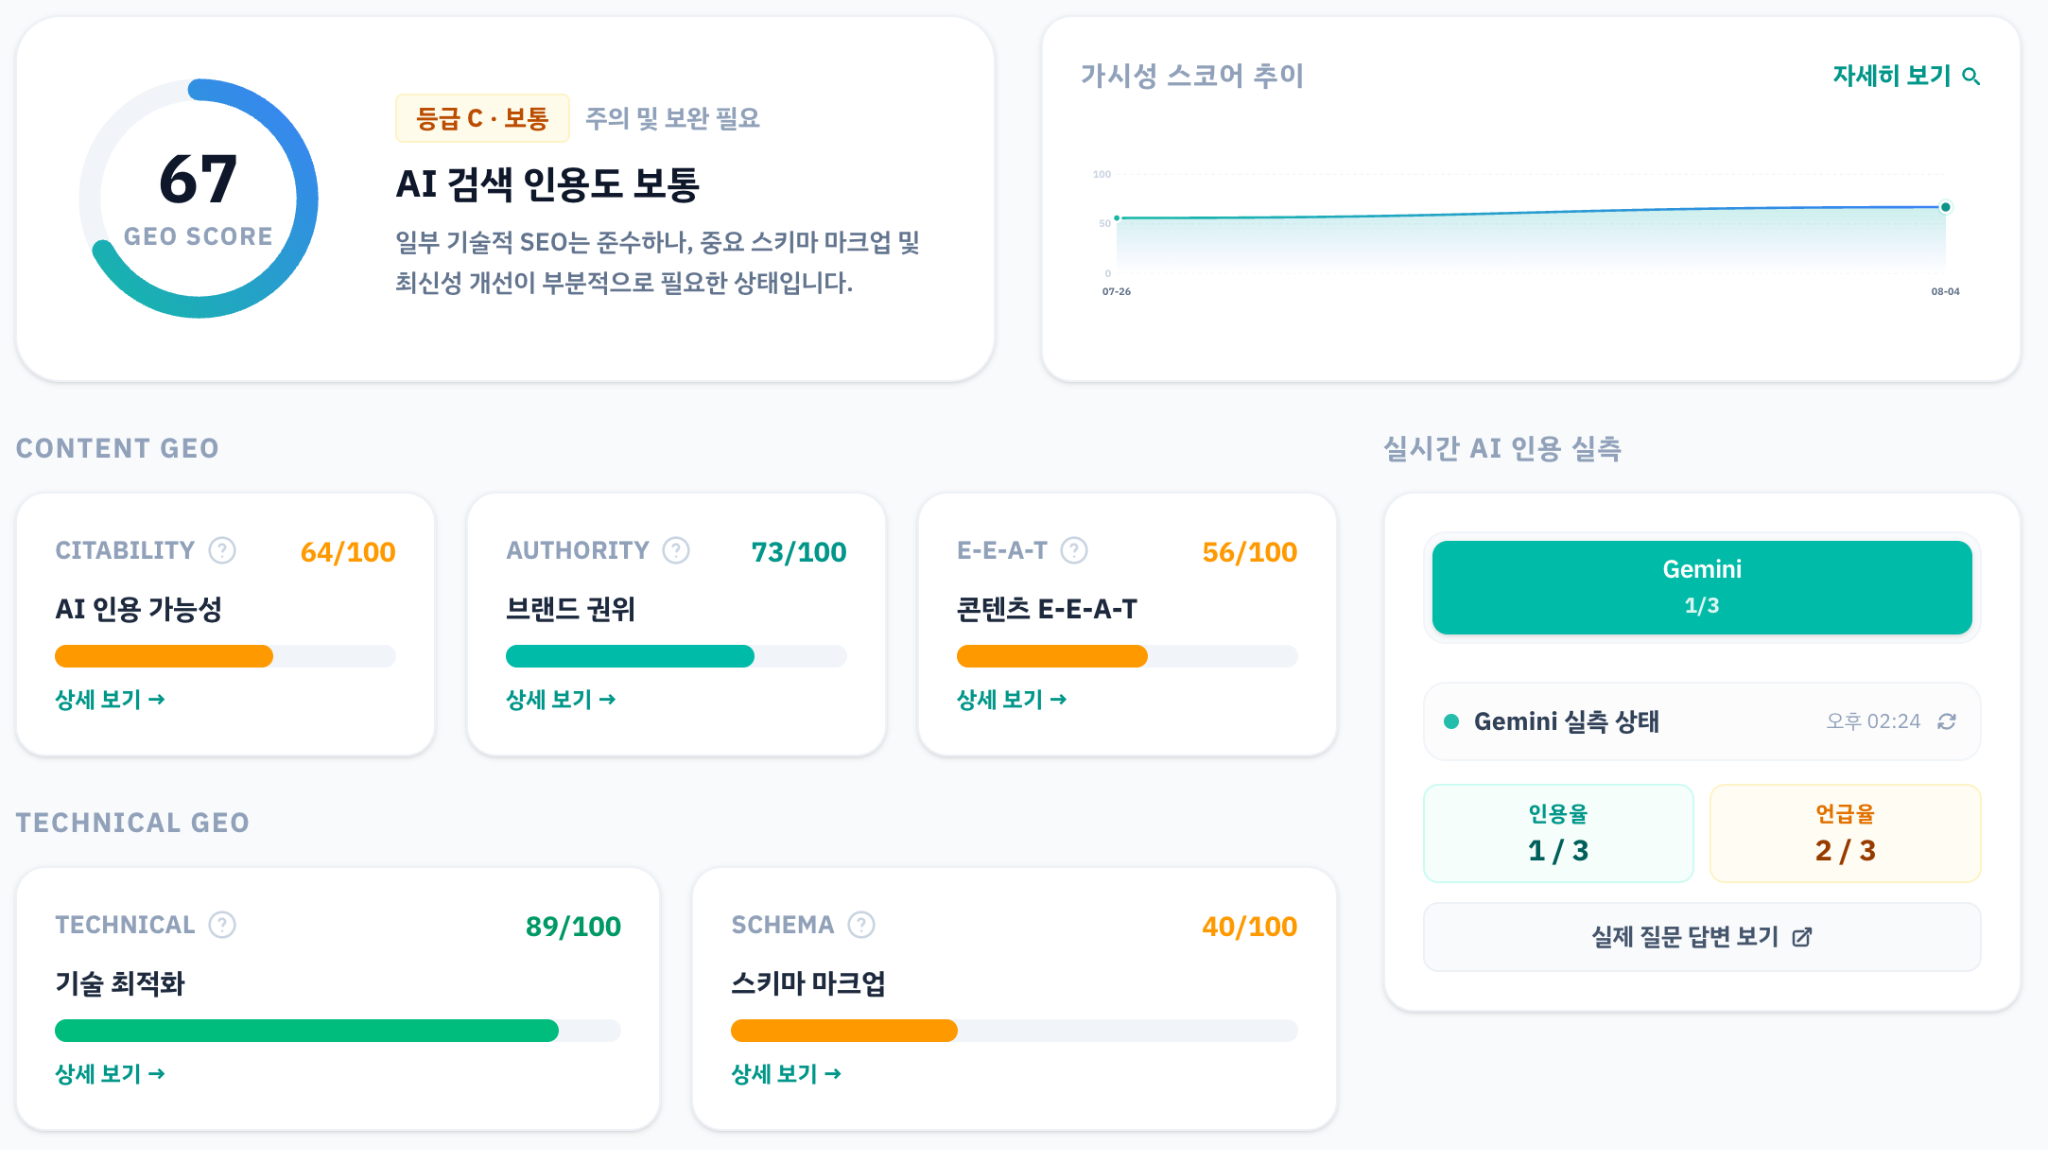2048x1150 pixels.
Task: Click the 실제 질문 답변 보기 button
Action: (x=1701, y=937)
